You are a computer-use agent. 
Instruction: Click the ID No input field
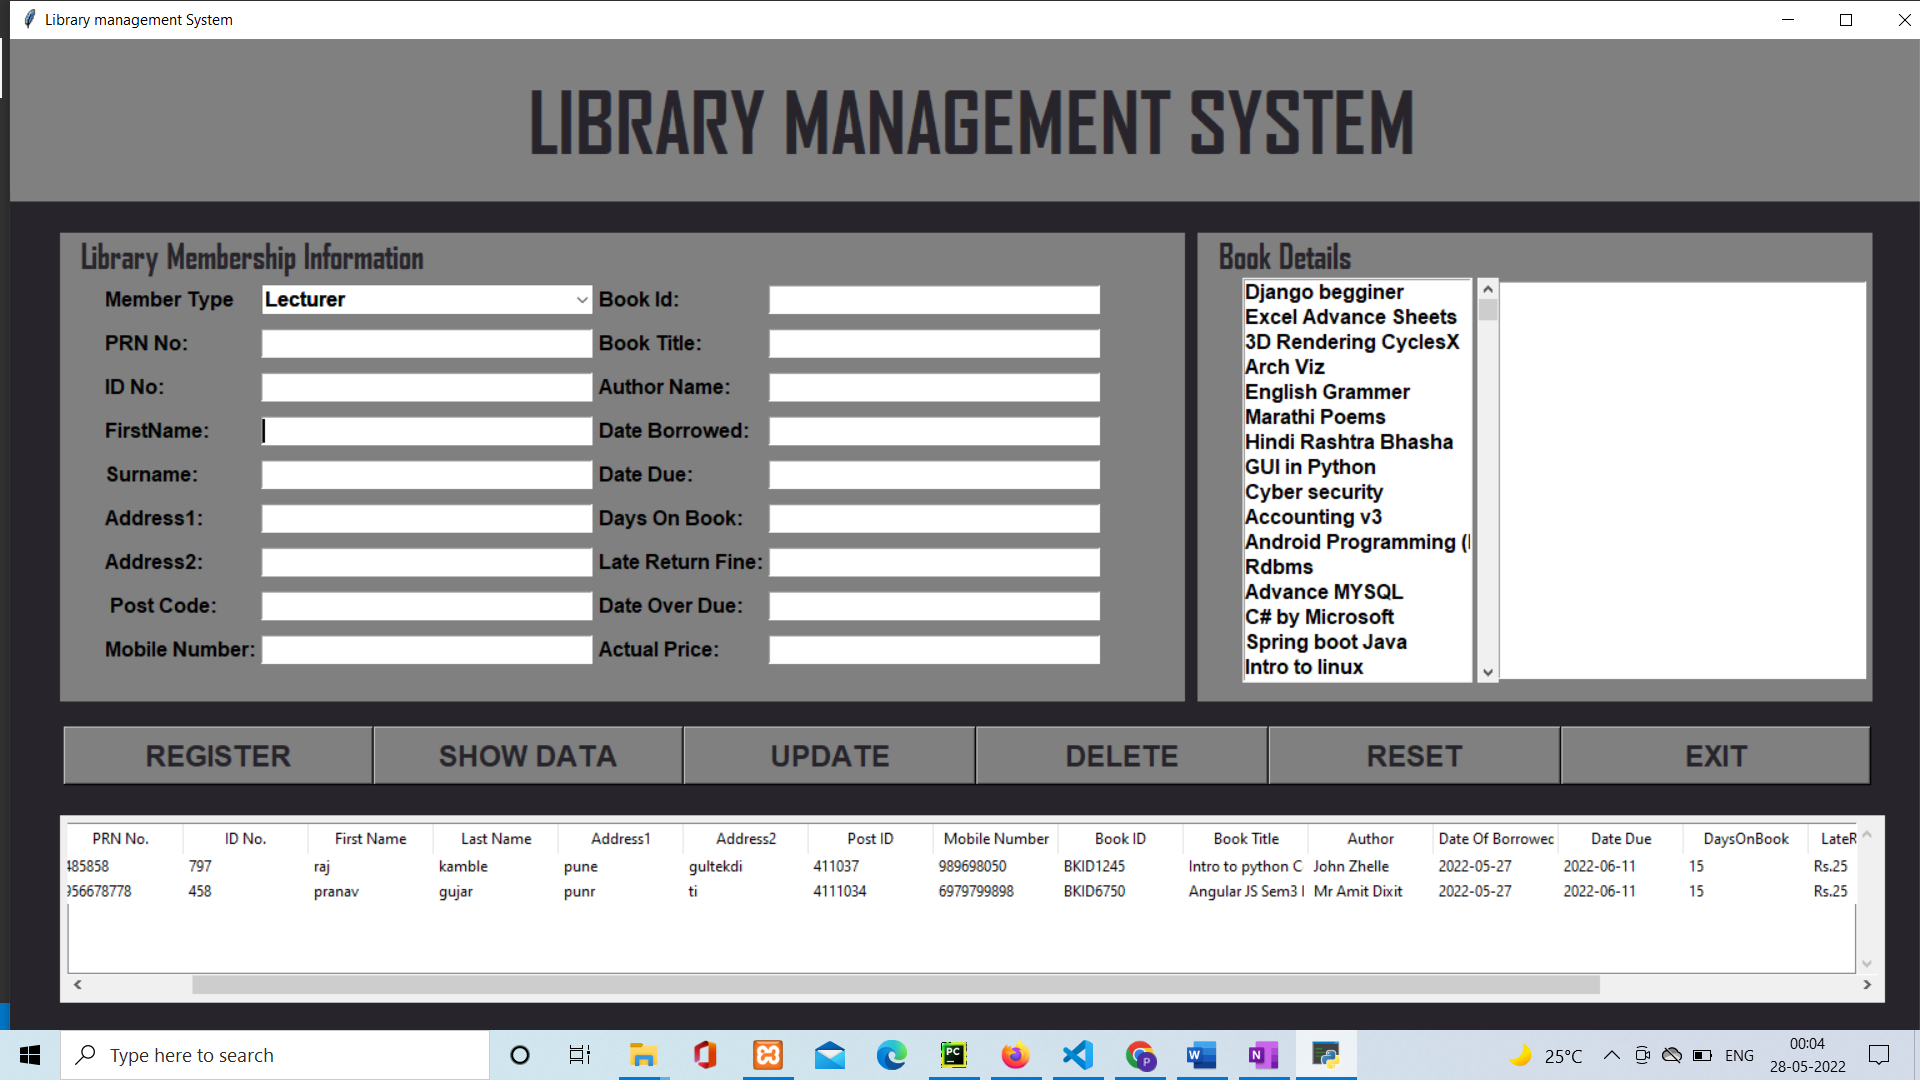[x=427, y=387]
